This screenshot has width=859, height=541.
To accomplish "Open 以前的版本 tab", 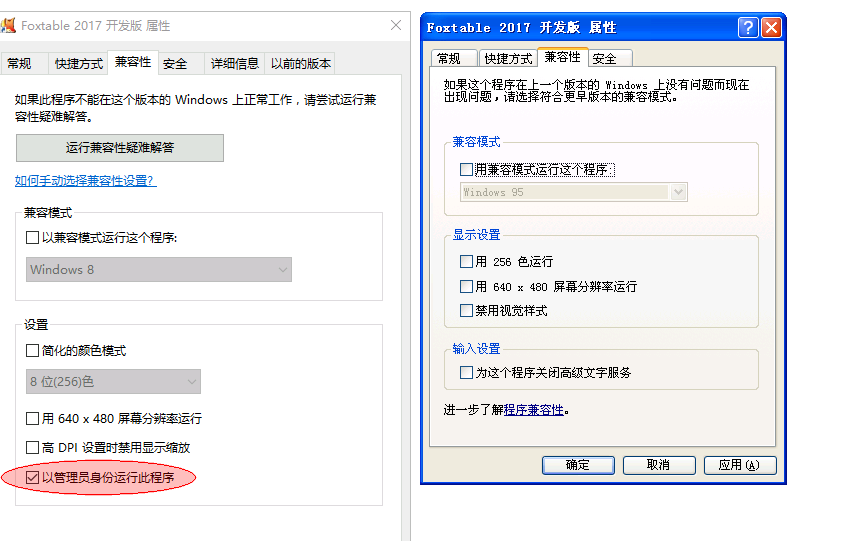I will (300, 64).
